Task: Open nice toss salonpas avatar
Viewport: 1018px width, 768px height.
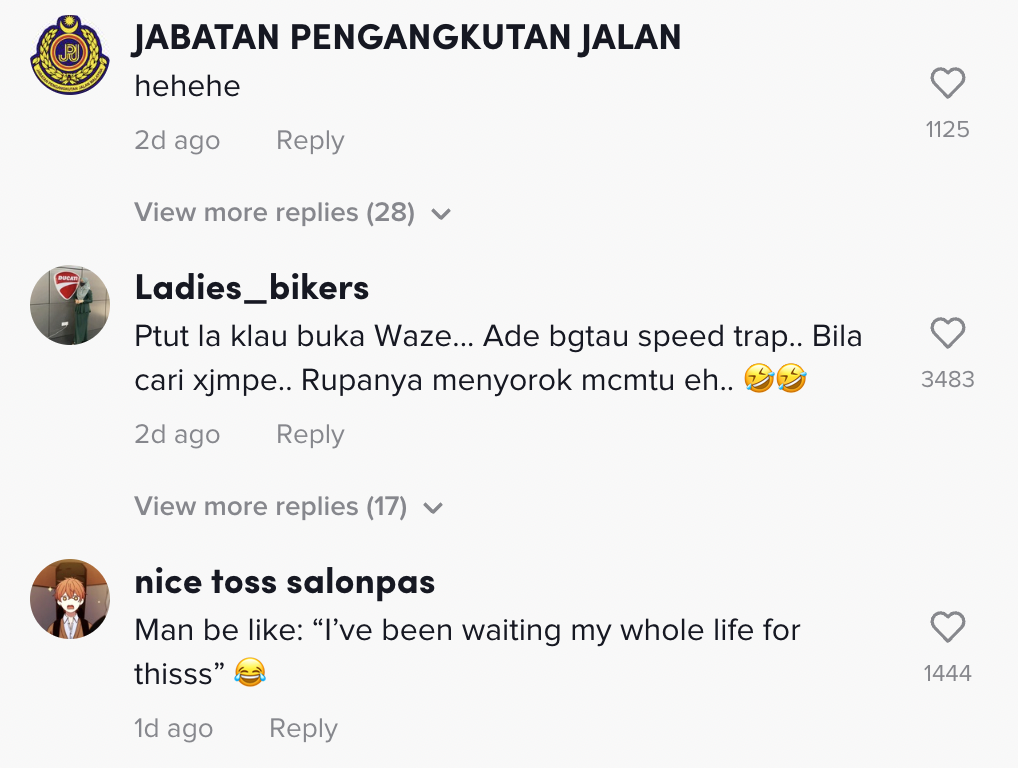Action: tap(70, 598)
